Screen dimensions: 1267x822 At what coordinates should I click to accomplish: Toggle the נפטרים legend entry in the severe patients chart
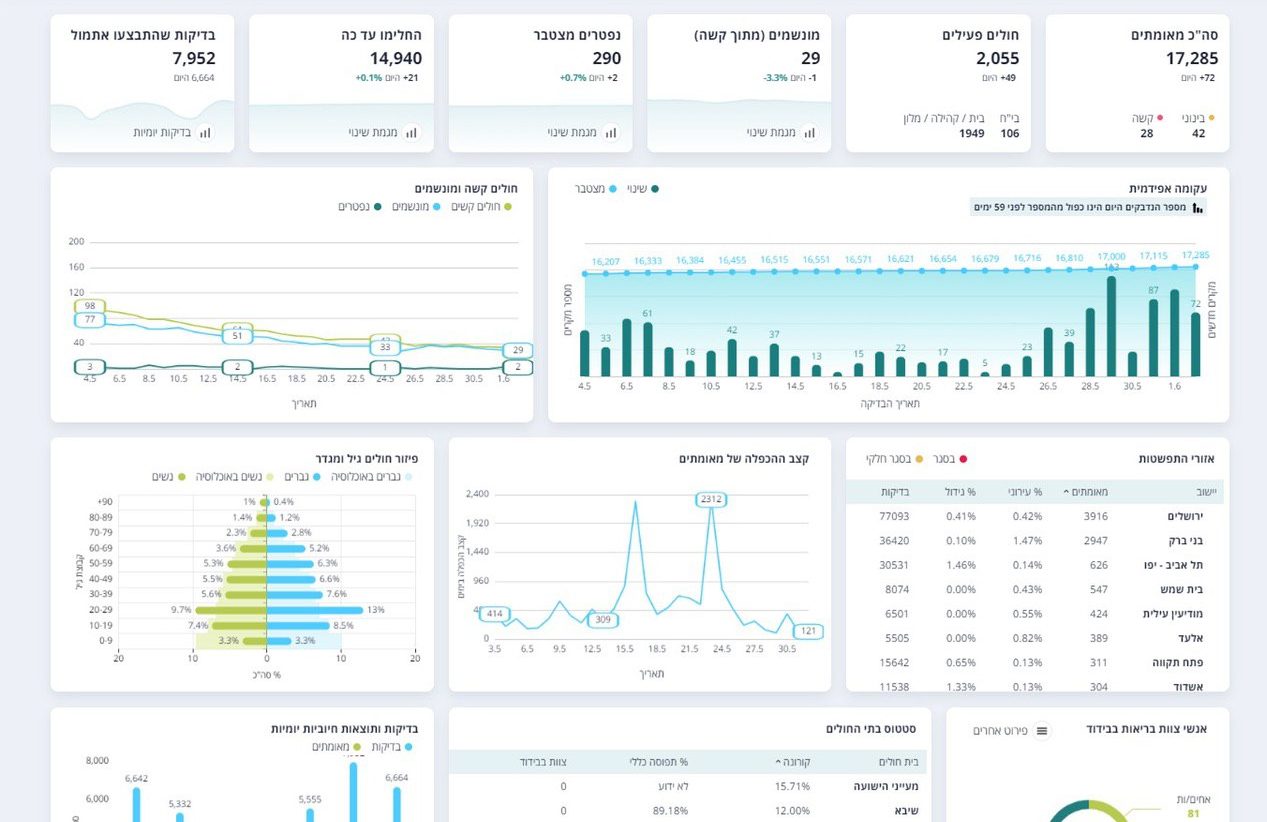(x=360, y=207)
